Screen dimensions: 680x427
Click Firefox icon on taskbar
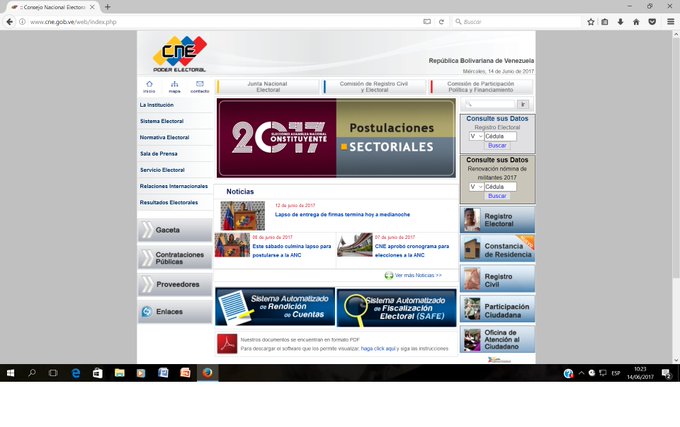tap(207, 373)
